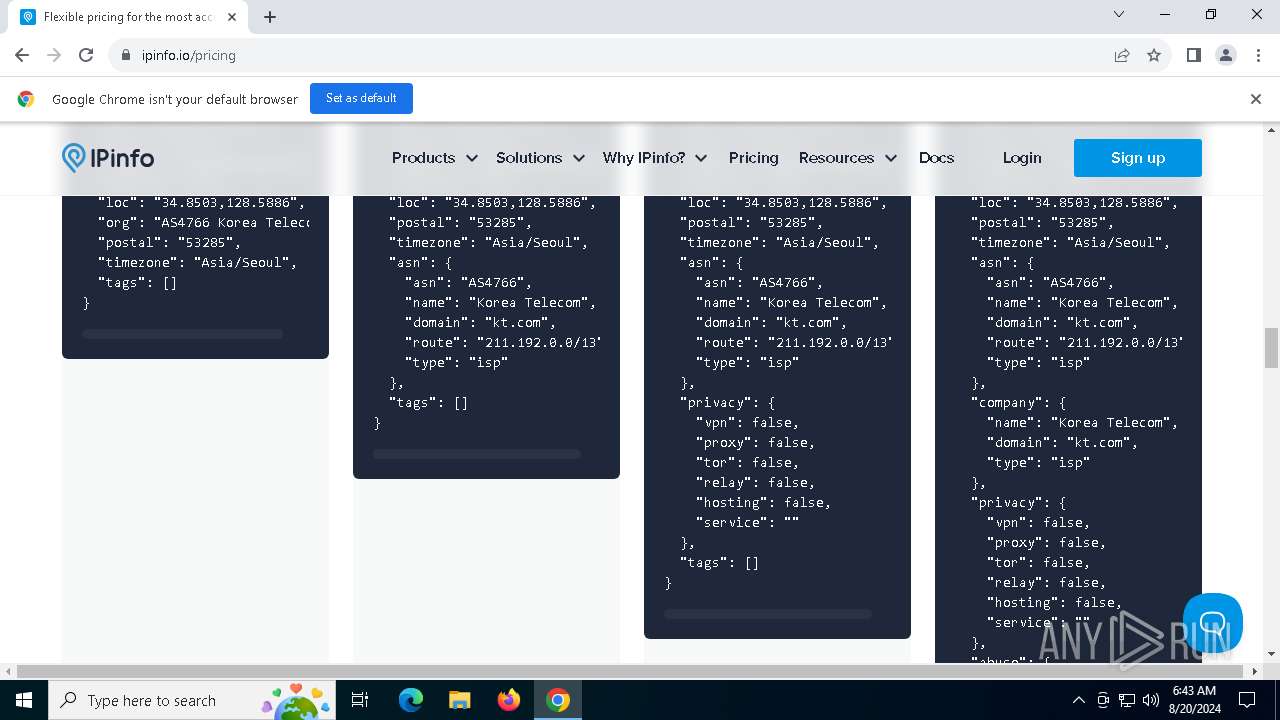The image size is (1280, 720).
Task: Dismiss the default browser notification bar
Action: (x=1256, y=99)
